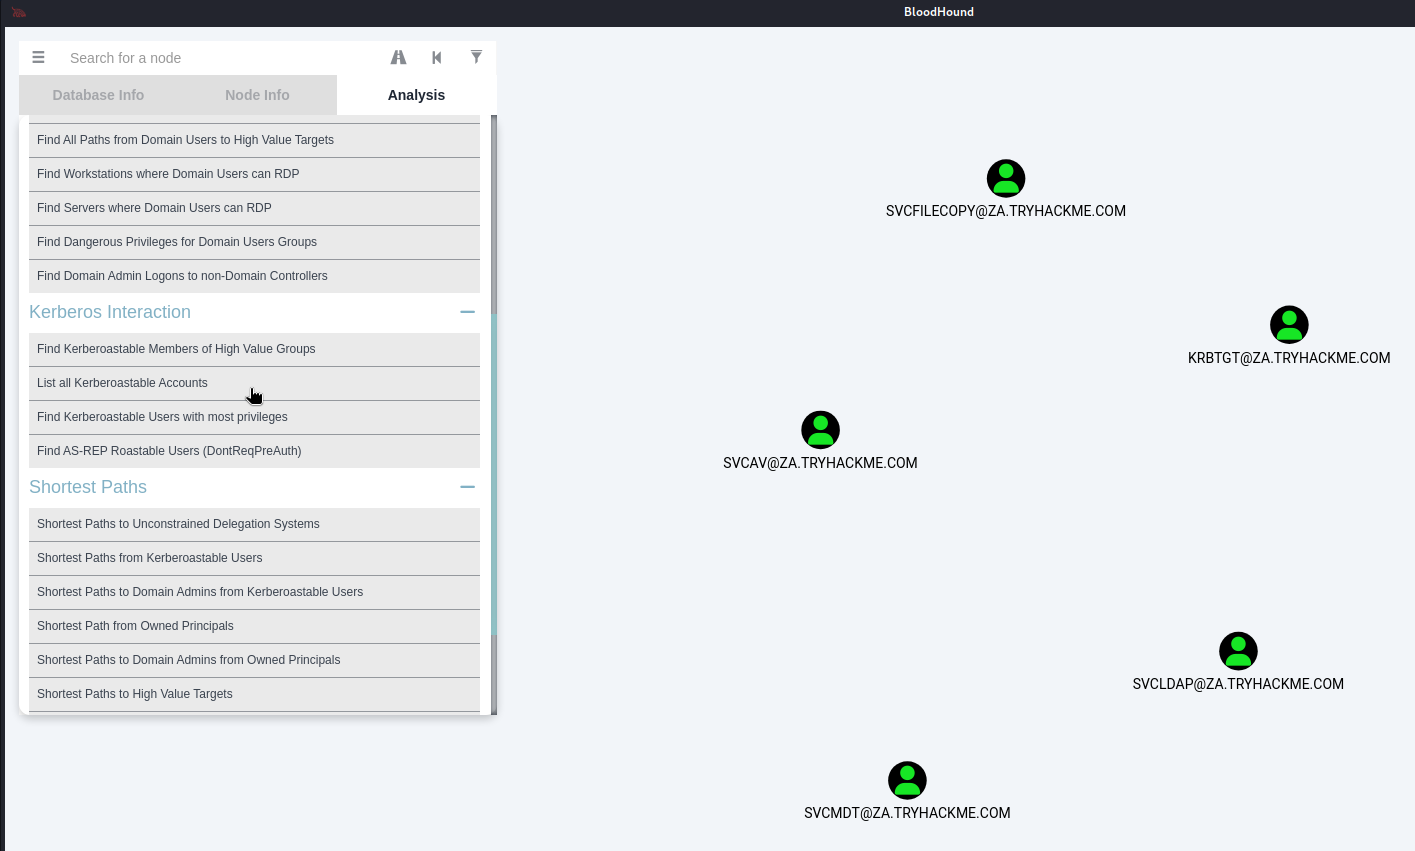Image resolution: width=1415 pixels, height=851 pixels.
Task: Collapse the Shortest Paths section
Action: coord(467,487)
